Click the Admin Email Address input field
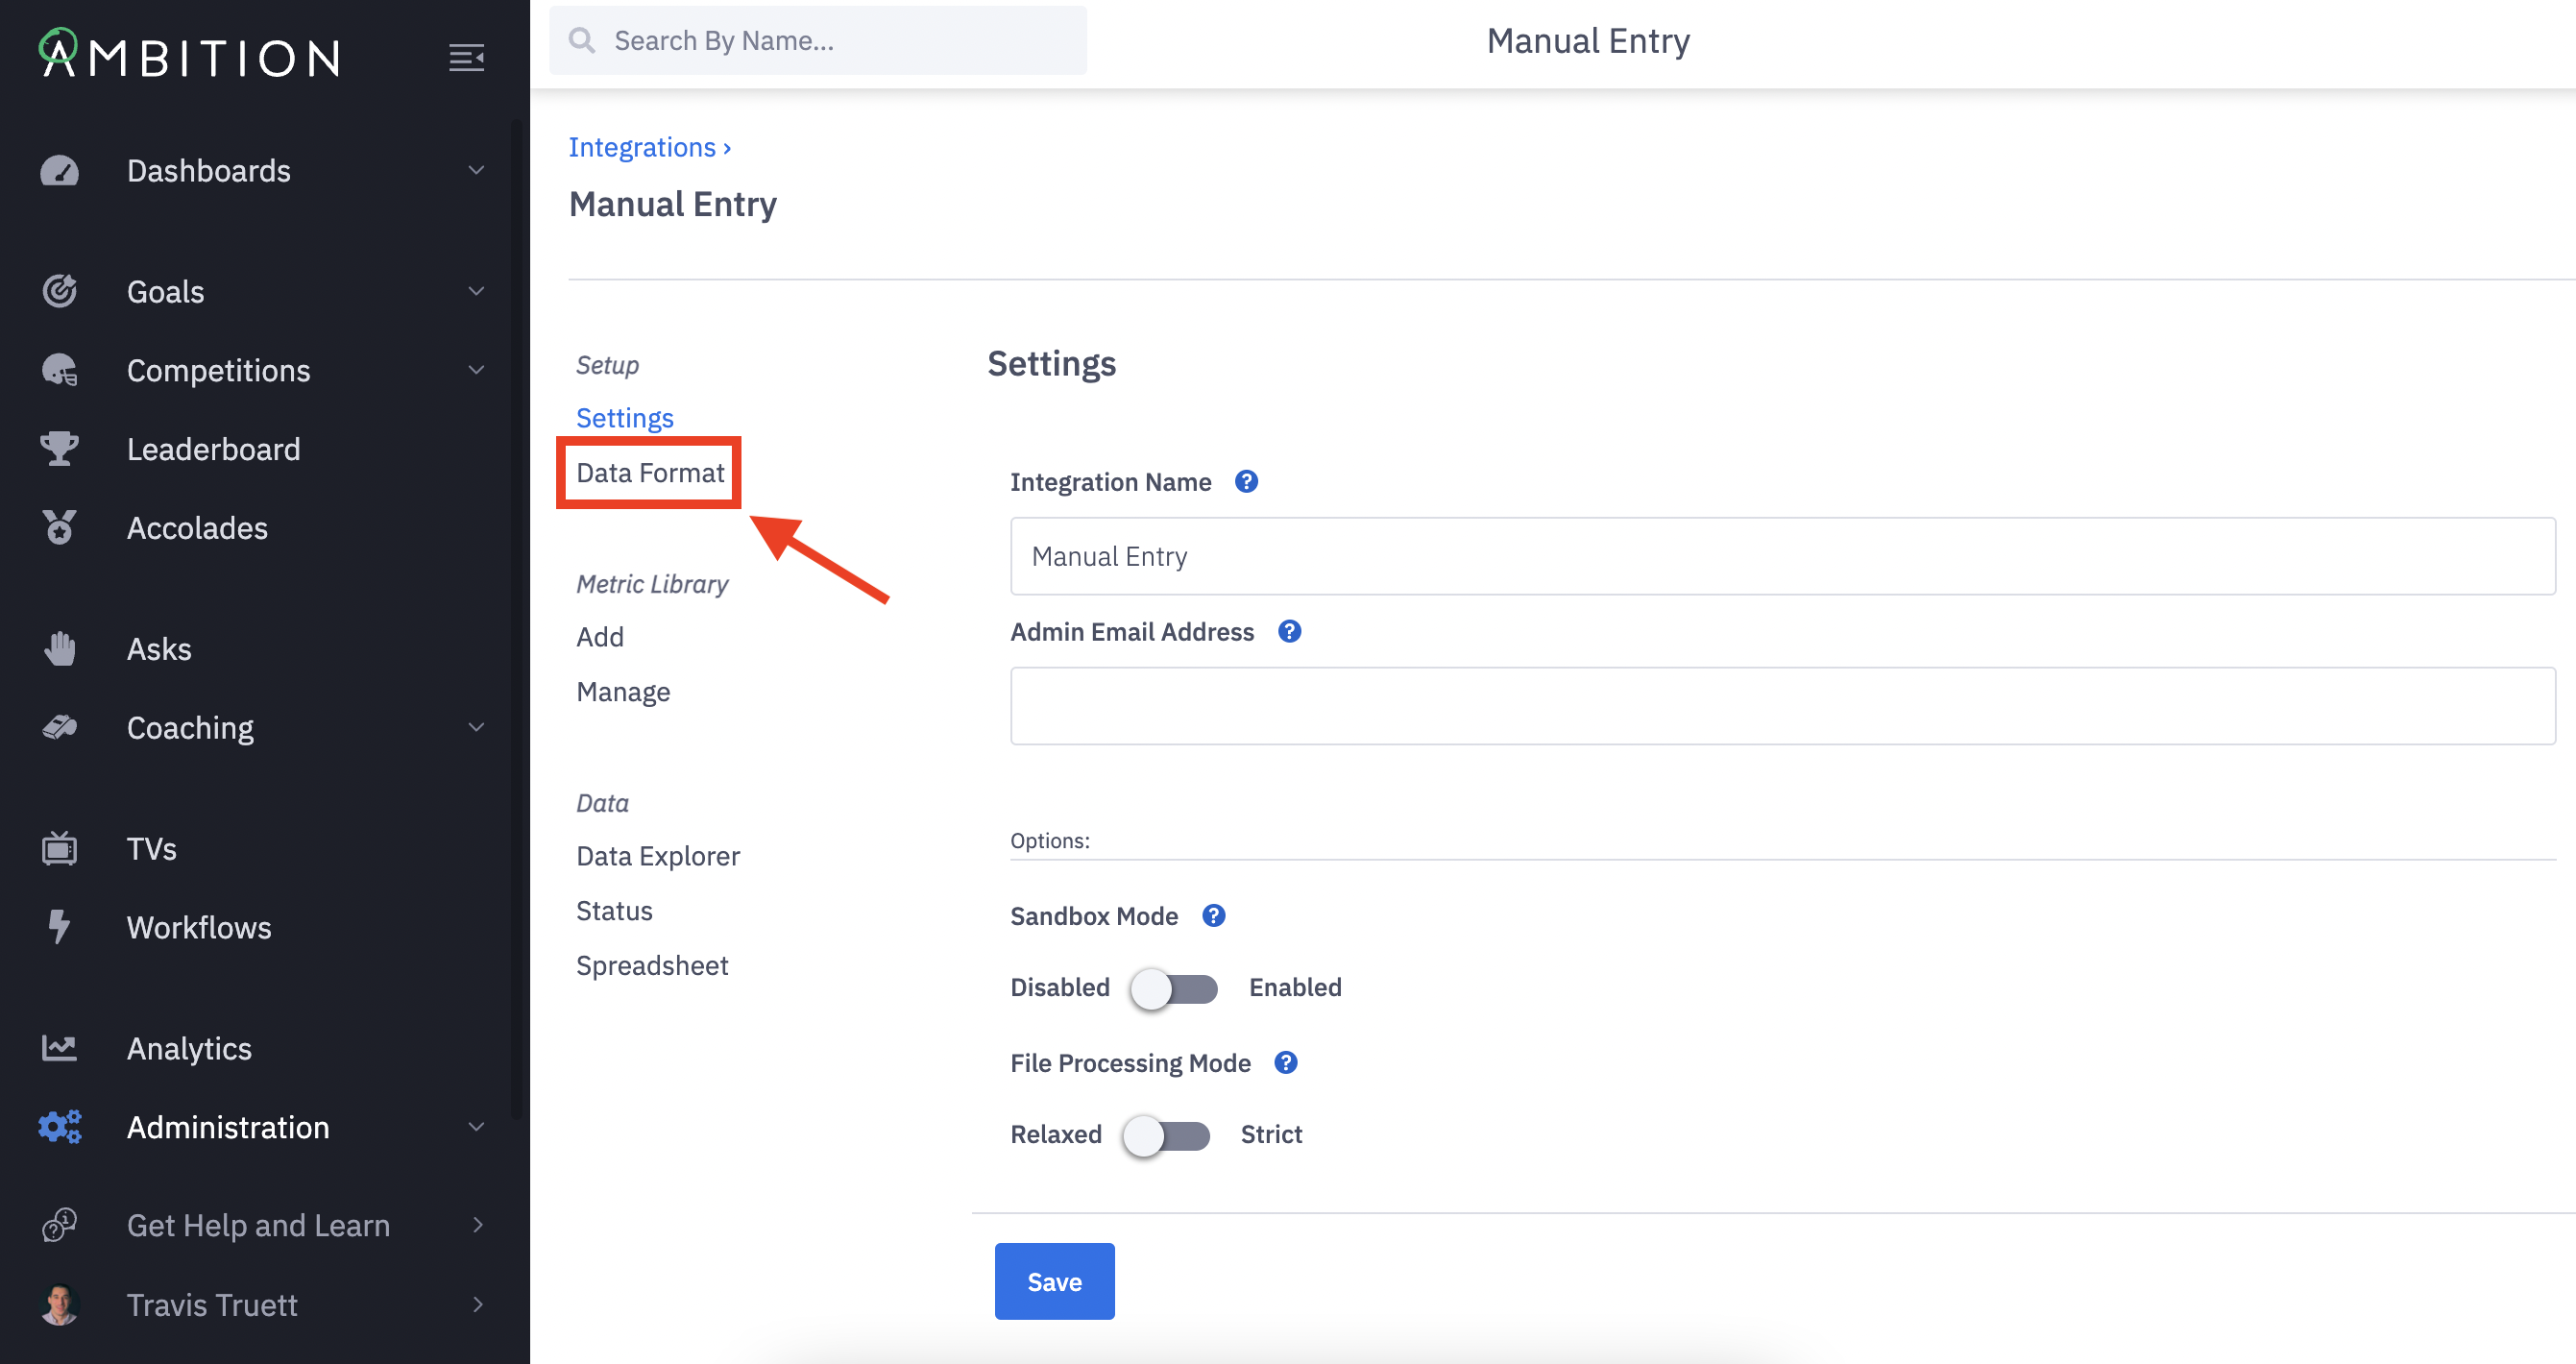The height and width of the screenshot is (1364, 2576). [x=1782, y=706]
